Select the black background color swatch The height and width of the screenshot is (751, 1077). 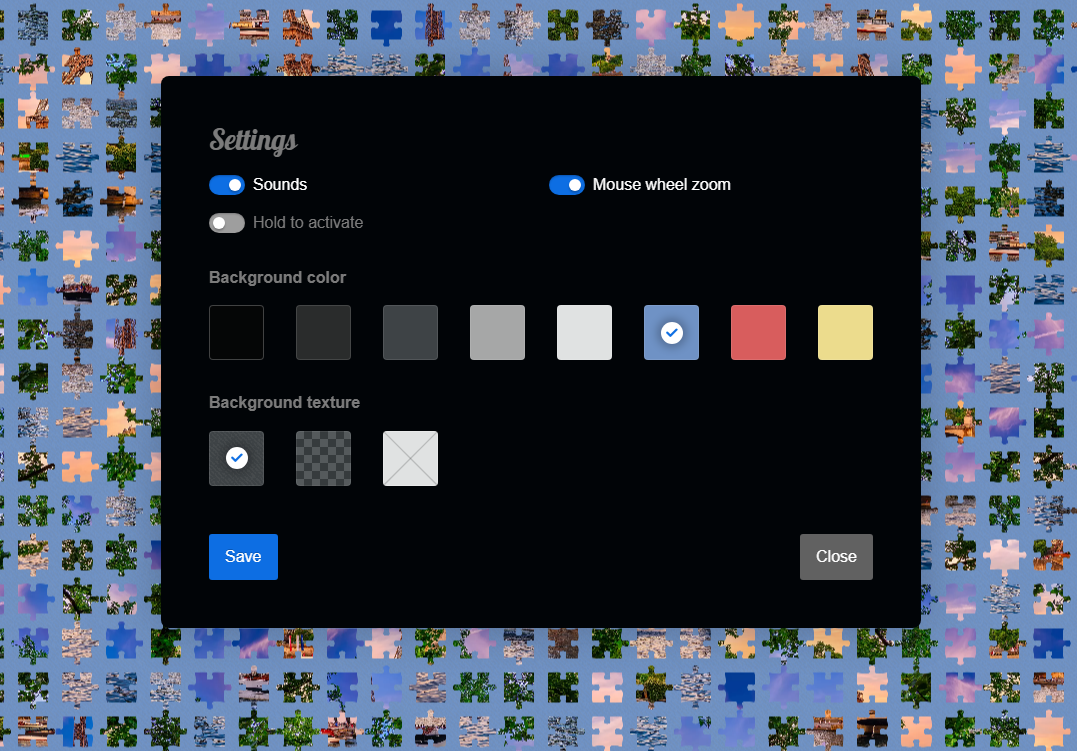236,333
